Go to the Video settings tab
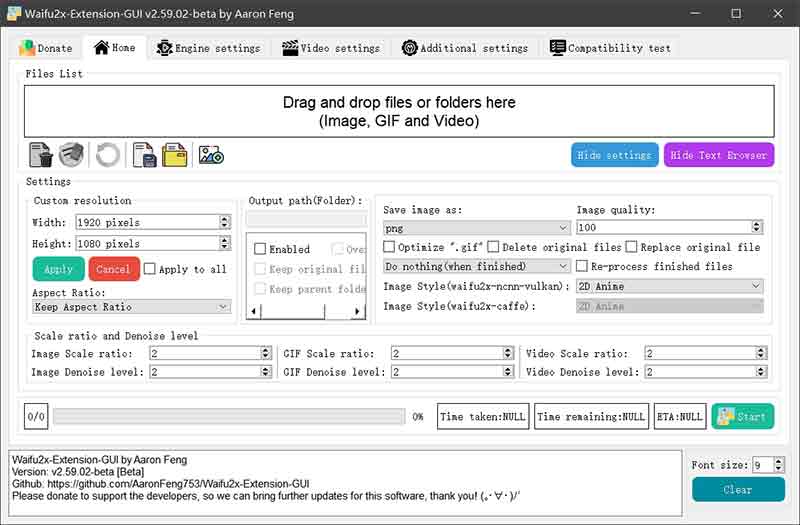 click(x=331, y=48)
